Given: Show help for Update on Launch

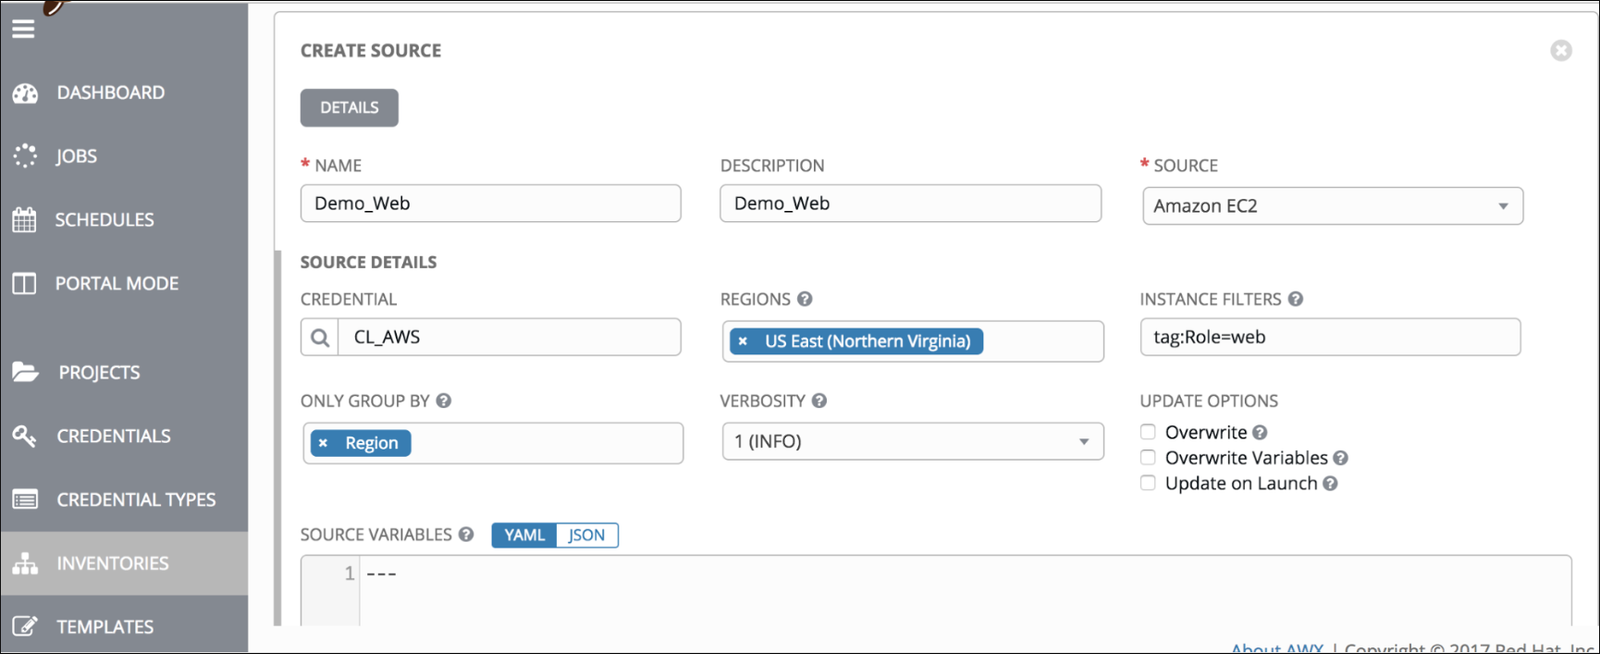Looking at the screenshot, I should point(1330,484).
